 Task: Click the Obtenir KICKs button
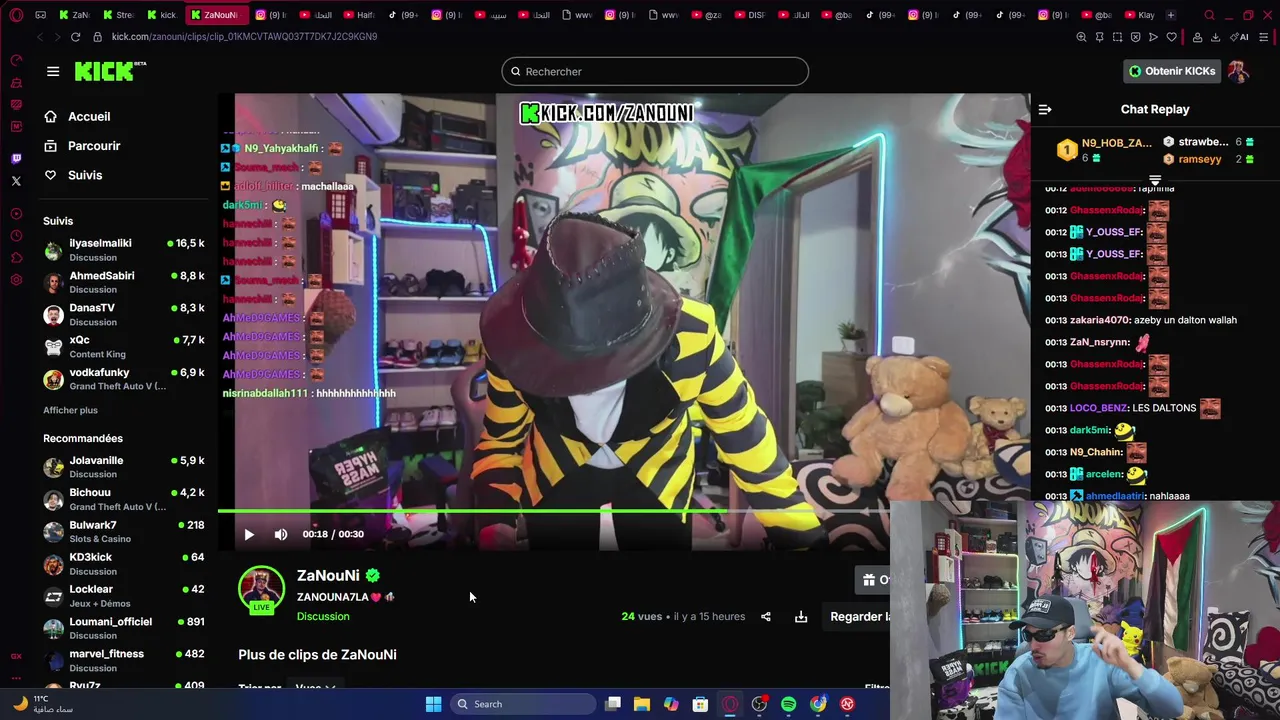(1172, 71)
